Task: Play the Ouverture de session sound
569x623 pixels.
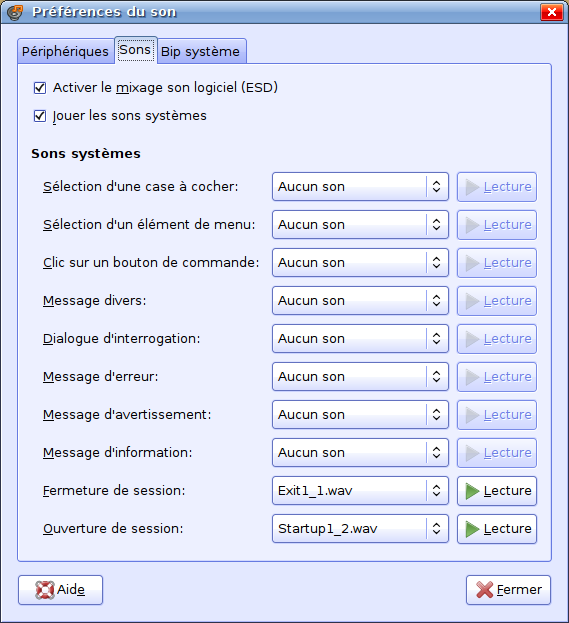Action: pyautogui.click(x=497, y=529)
